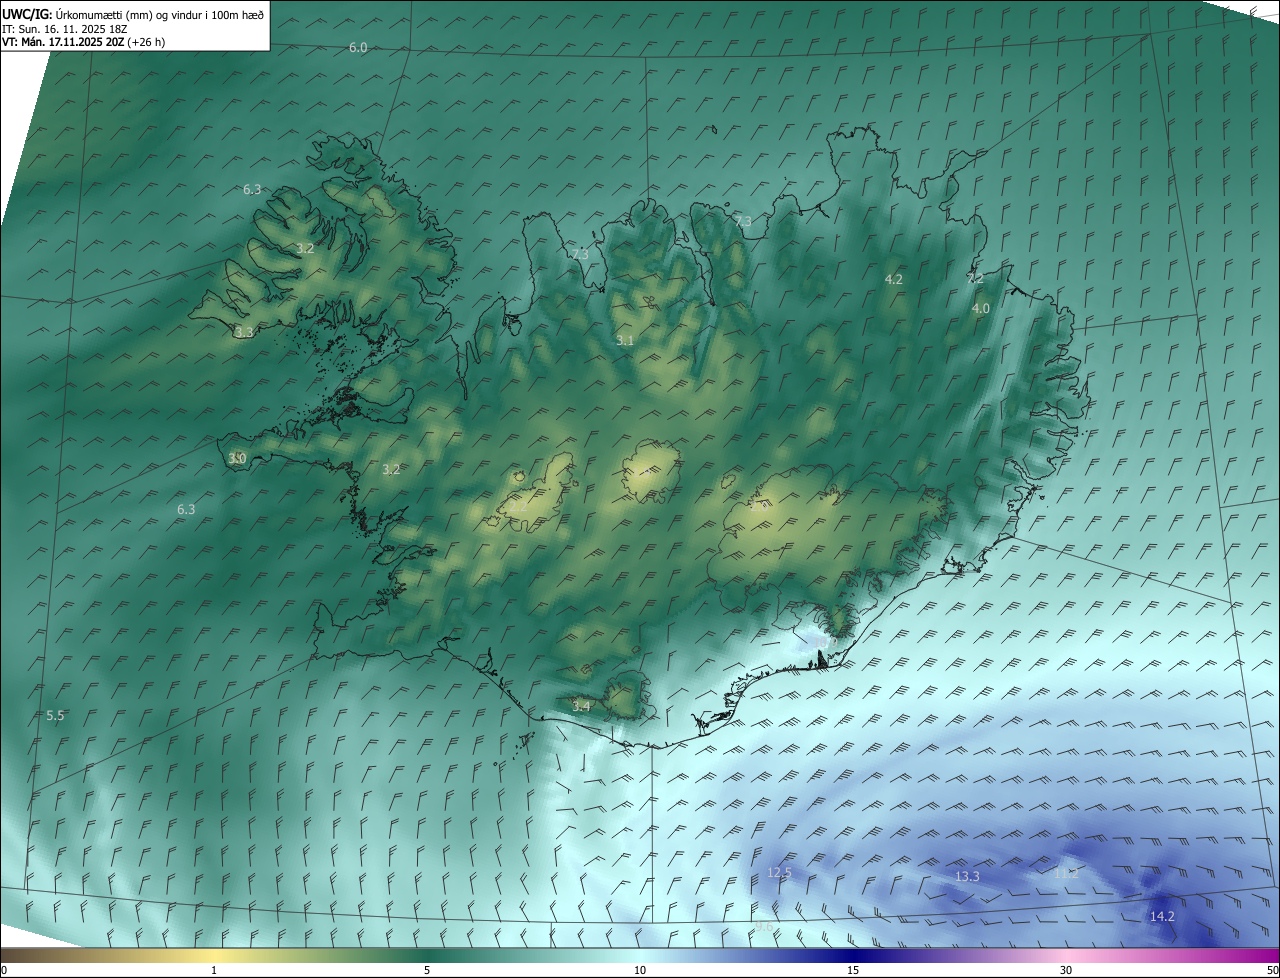Image resolution: width=1280 pixels, height=978 pixels.
Task: Click the 3.3 value on the map
Action: (x=244, y=332)
